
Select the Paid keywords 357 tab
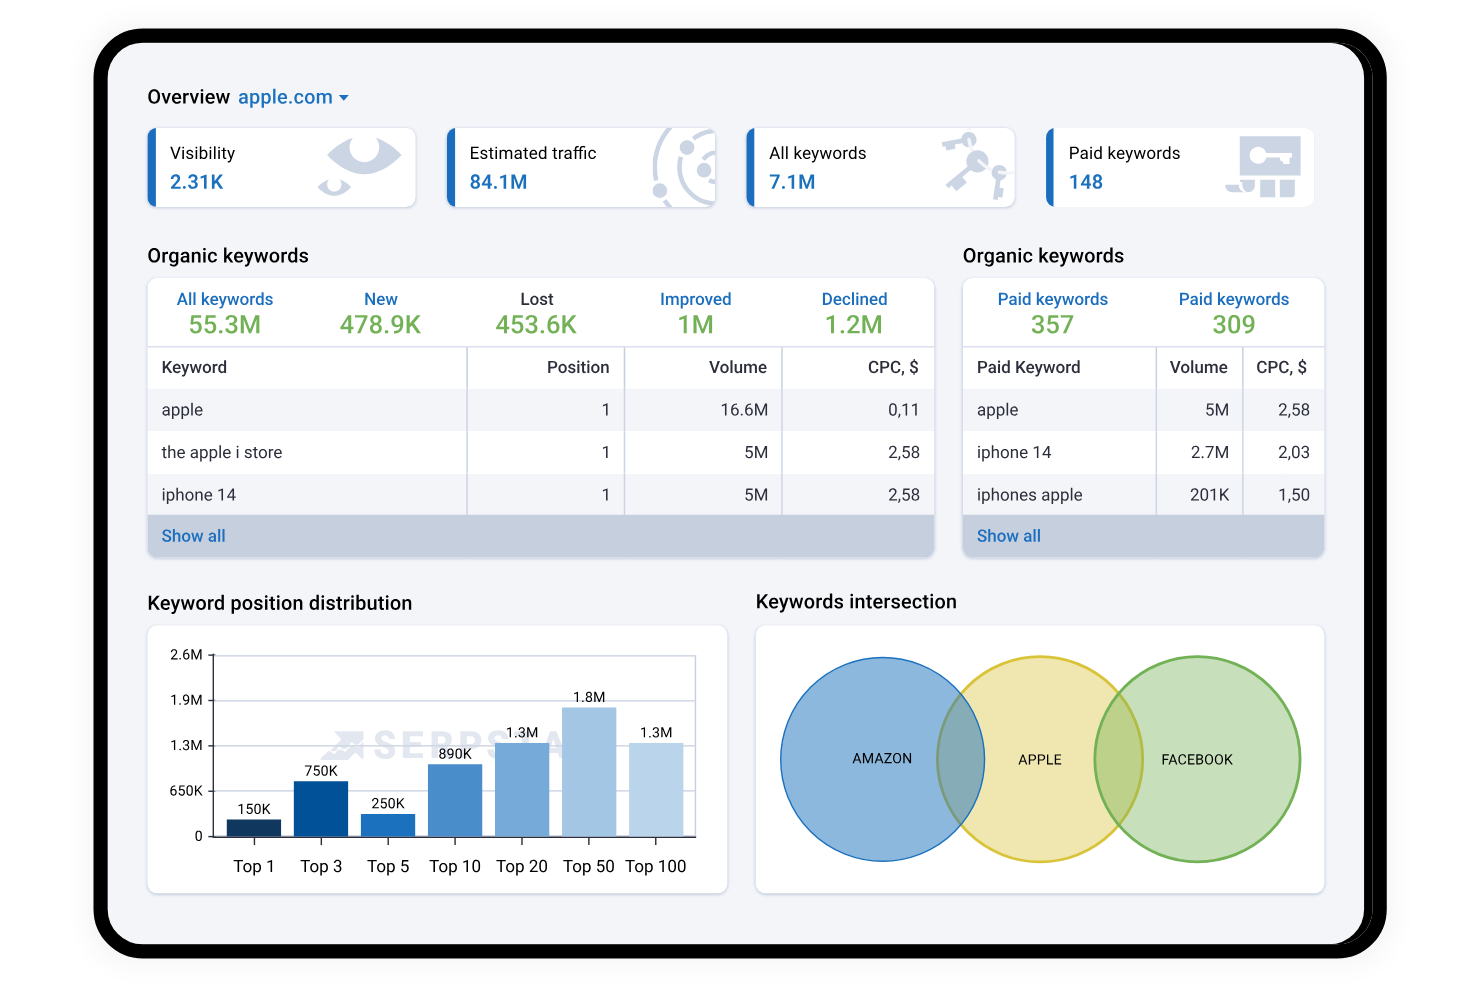1052,313
